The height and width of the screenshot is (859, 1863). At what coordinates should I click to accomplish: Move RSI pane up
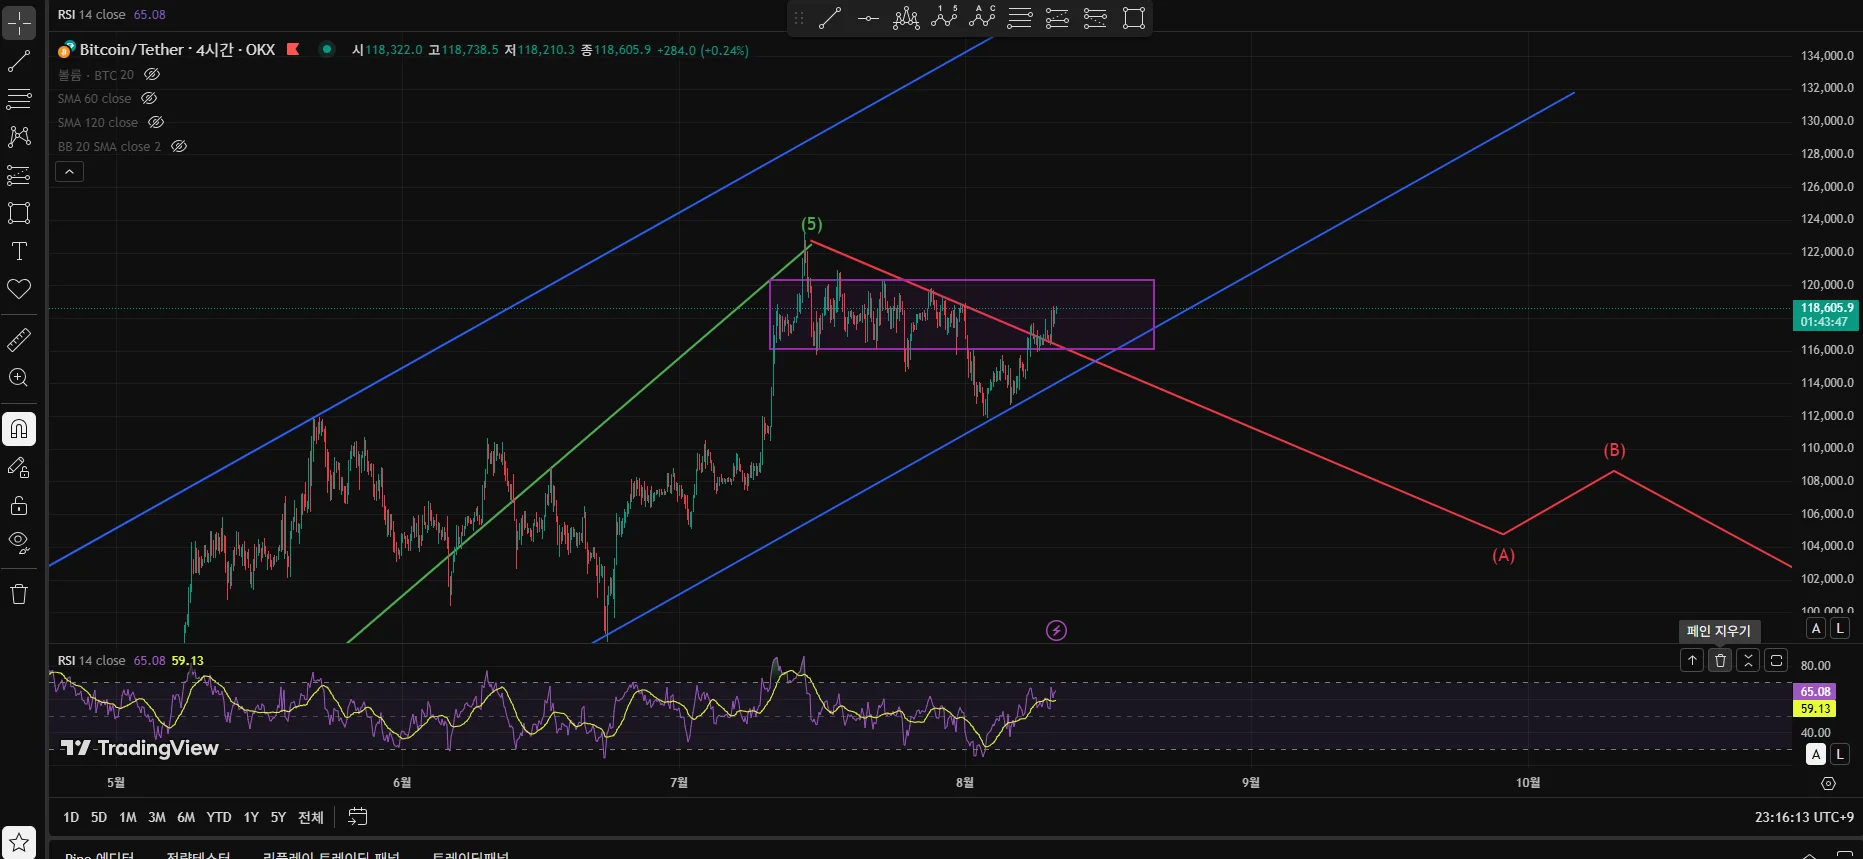click(x=1692, y=660)
